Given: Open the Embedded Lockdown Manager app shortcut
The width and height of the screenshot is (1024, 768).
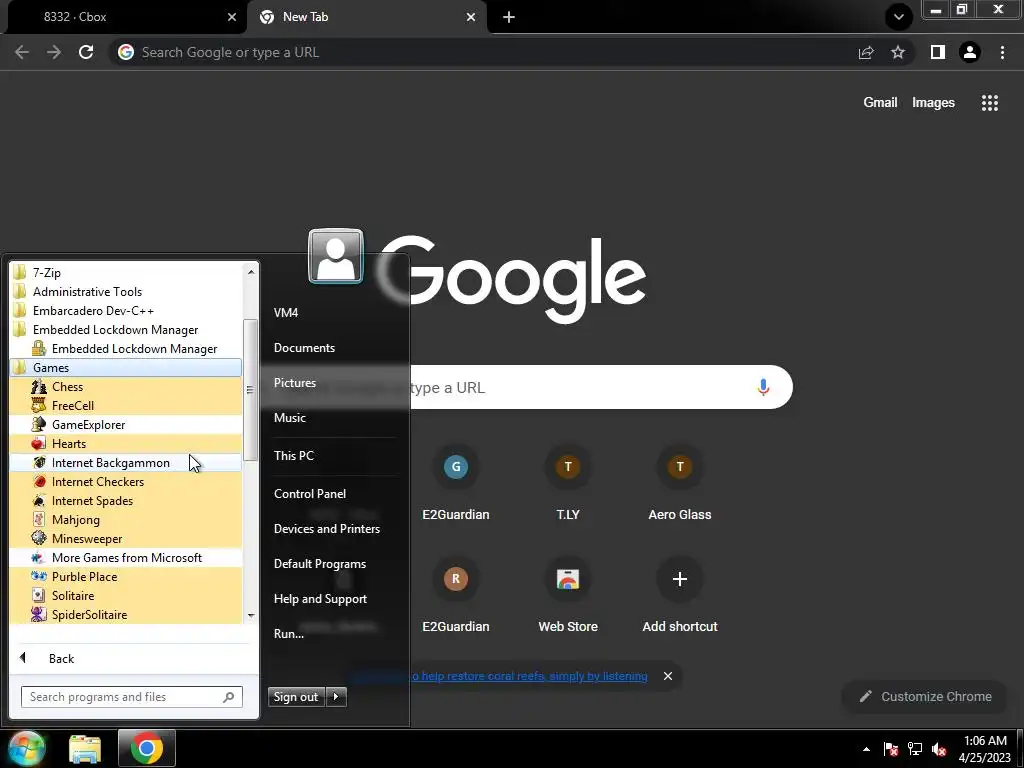Looking at the screenshot, I should 126,349.
